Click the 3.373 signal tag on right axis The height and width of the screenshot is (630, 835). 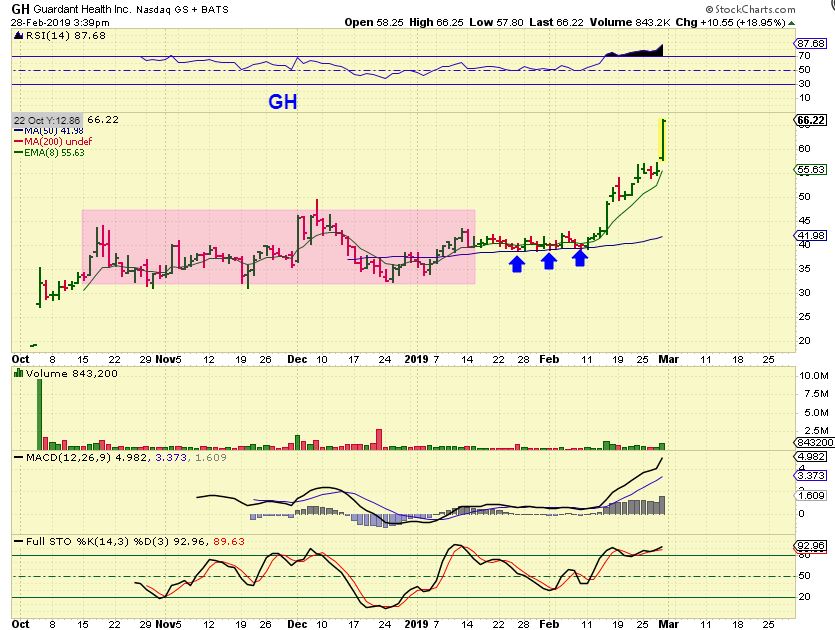[811, 476]
